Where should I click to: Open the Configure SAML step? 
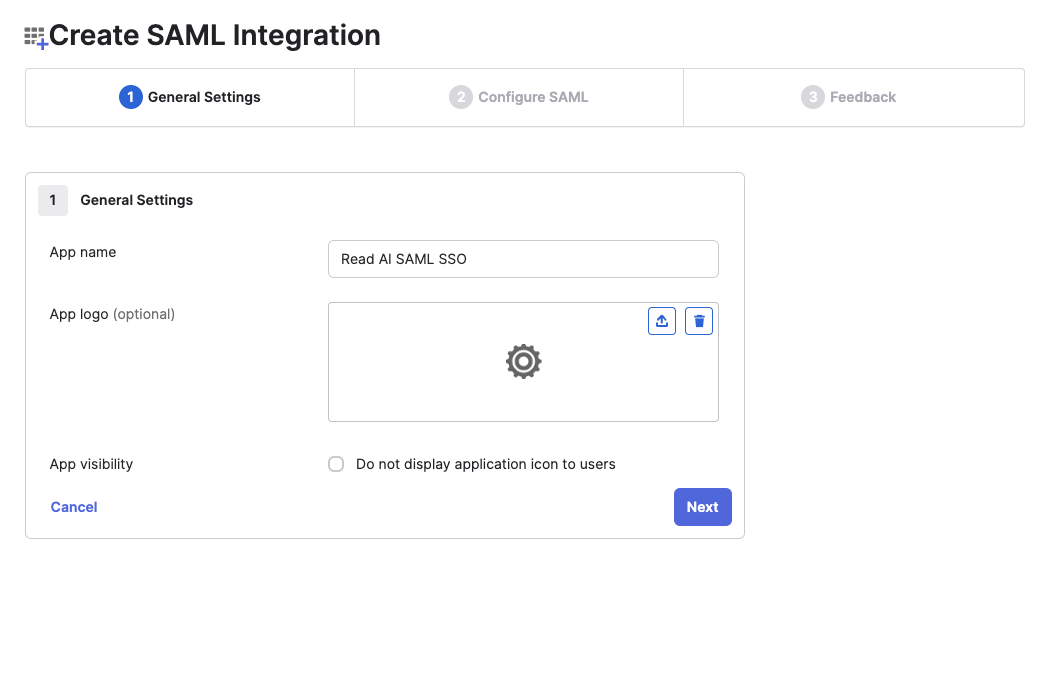pyautogui.click(x=519, y=97)
